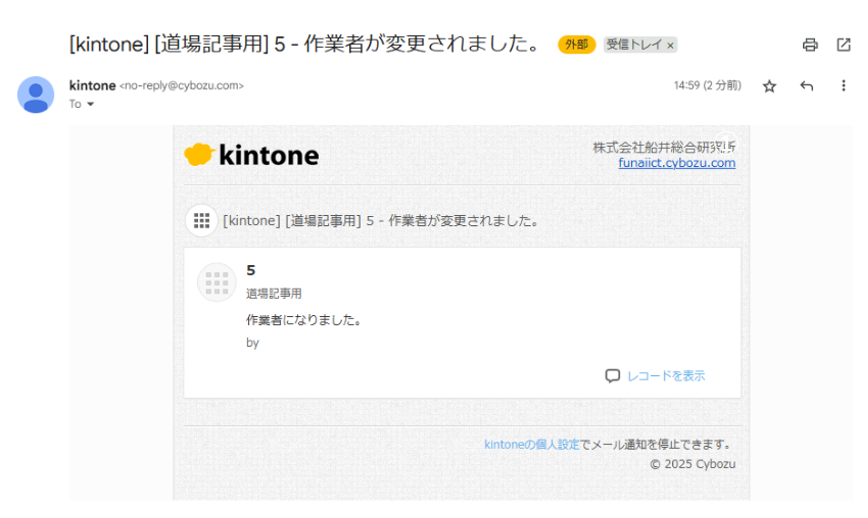868x518 pixels.
Task: Star this kintone email
Action: [x=769, y=86]
